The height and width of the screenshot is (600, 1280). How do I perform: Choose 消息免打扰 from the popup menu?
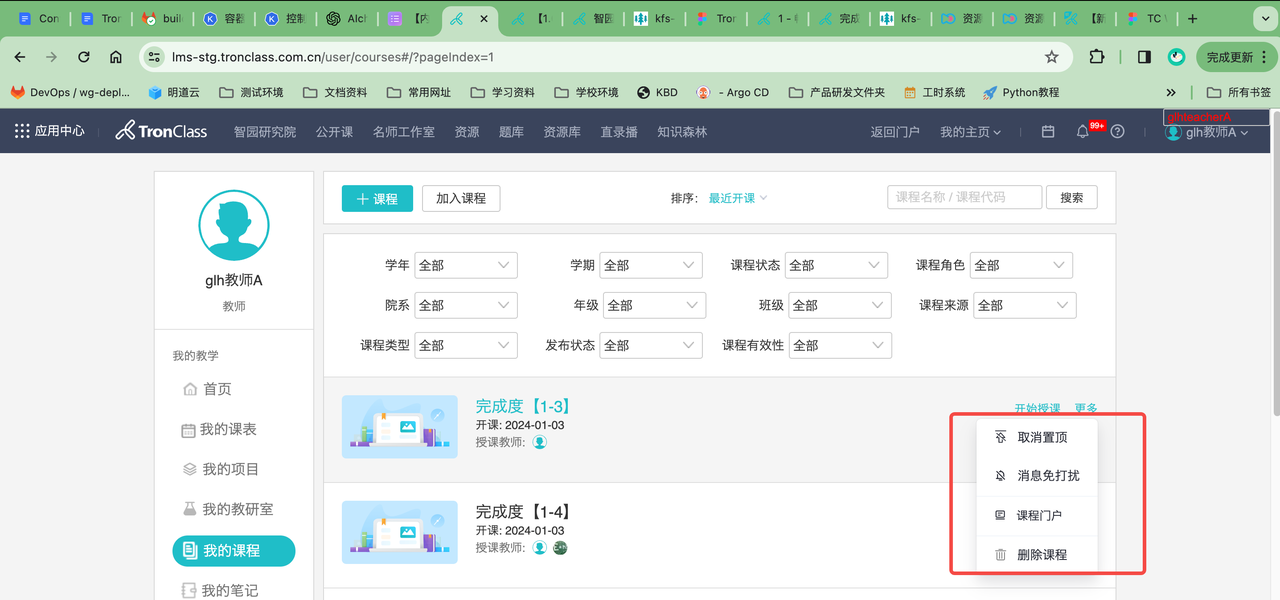pyautogui.click(x=1047, y=476)
